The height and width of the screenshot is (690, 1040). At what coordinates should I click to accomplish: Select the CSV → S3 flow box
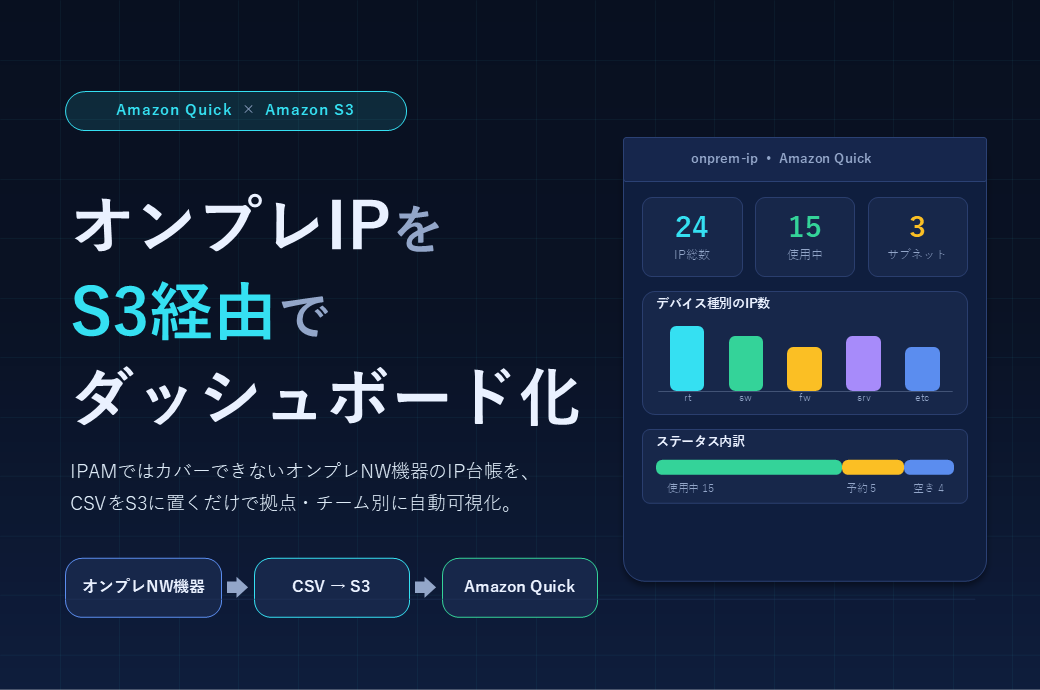click(x=332, y=587)
